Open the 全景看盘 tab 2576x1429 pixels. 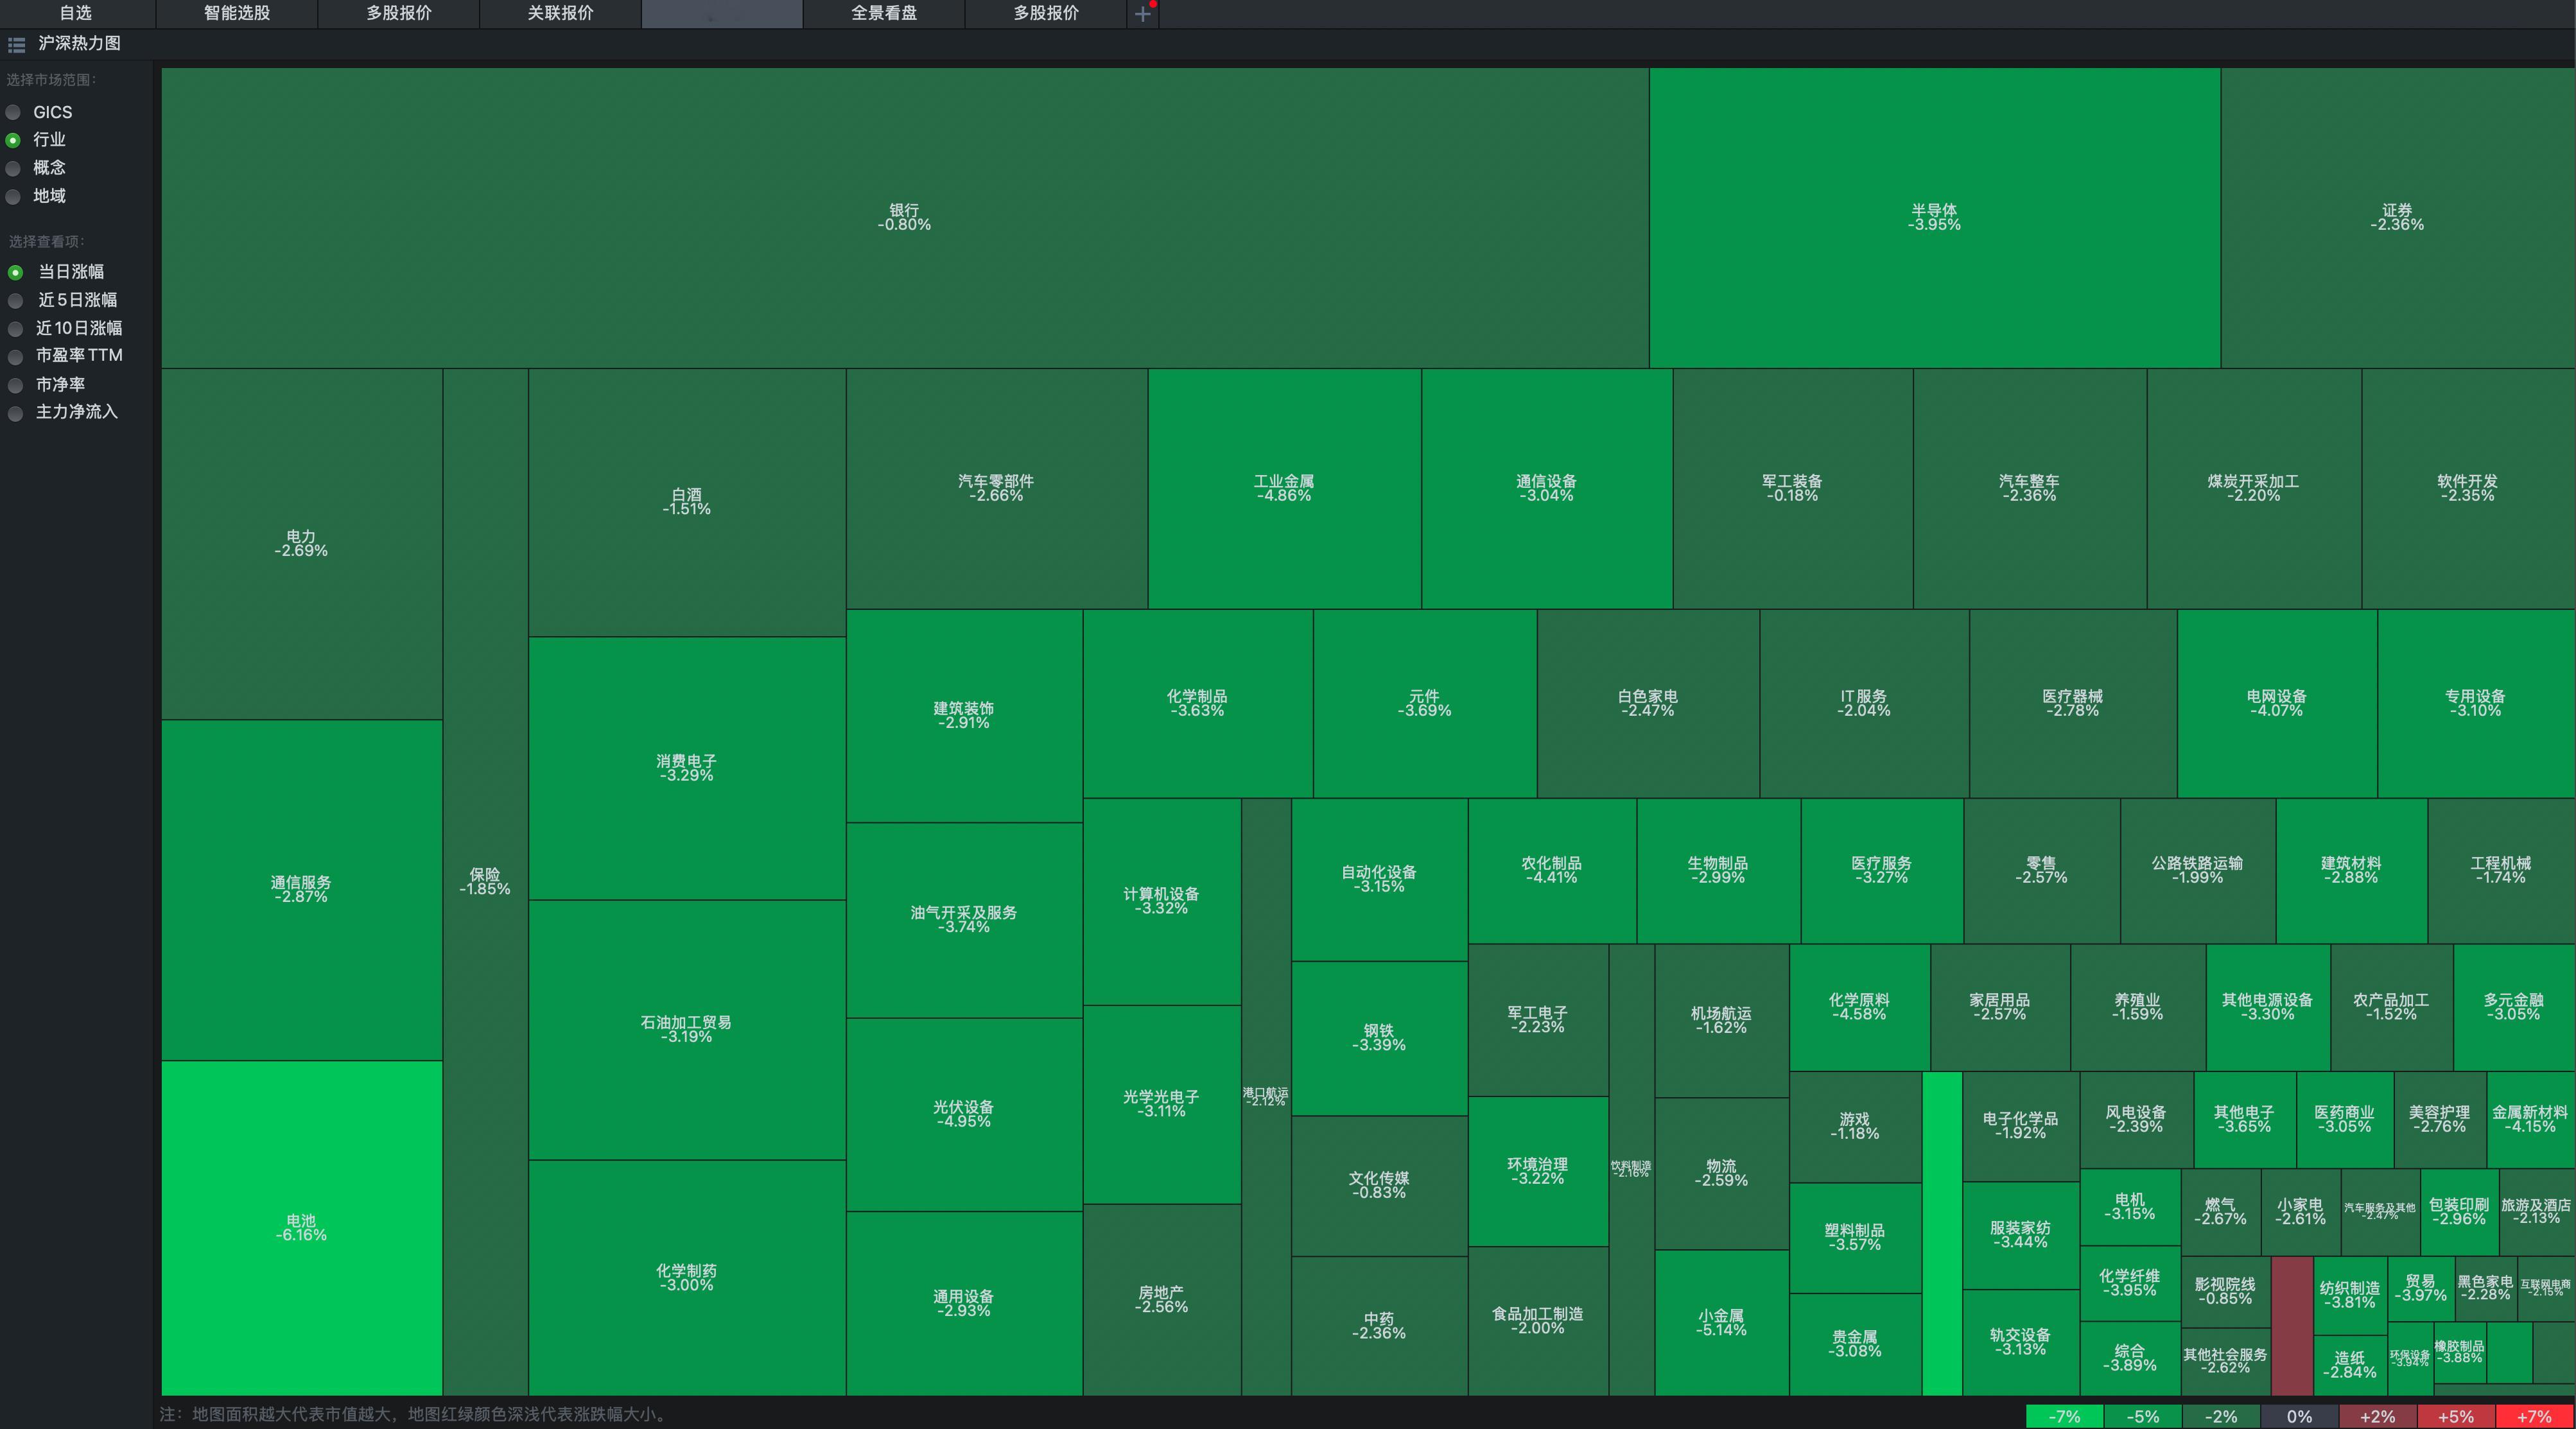[x=884, y=13]
